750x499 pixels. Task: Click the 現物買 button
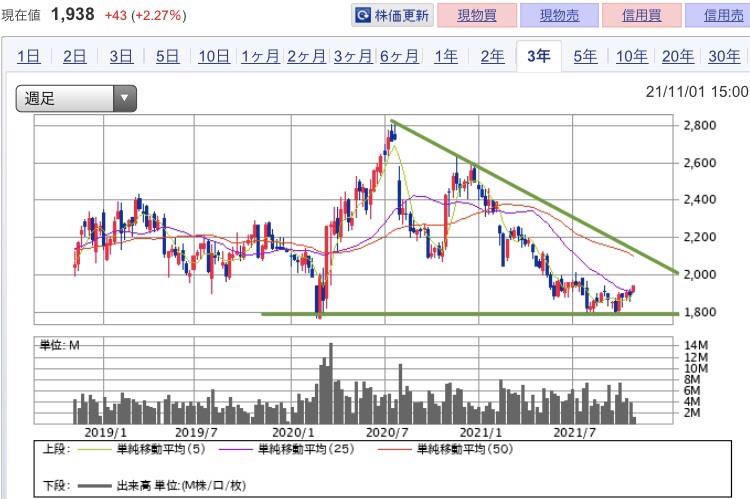(477, 16)
